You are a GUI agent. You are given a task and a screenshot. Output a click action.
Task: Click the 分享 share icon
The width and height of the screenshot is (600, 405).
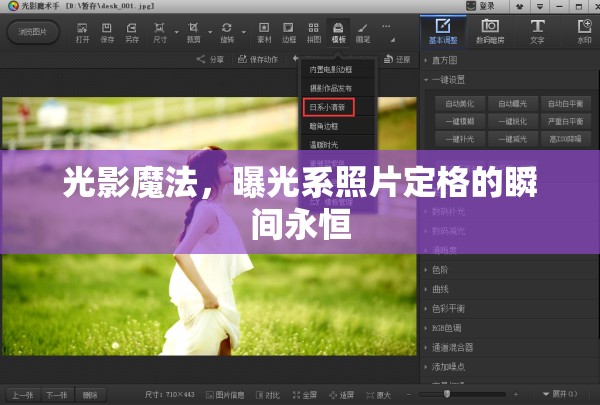coord(210,59)
